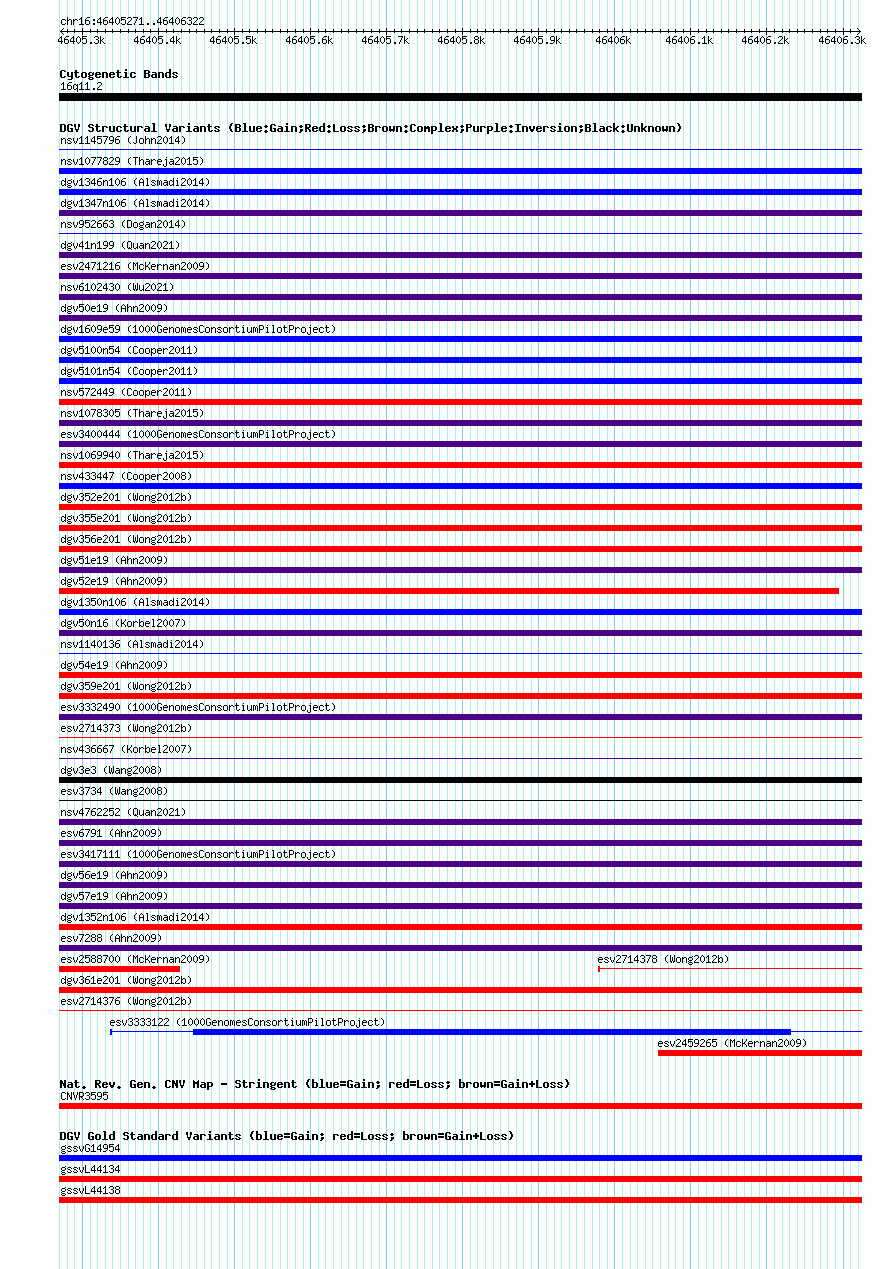This screenshot has width=890, height=1269.
Task: Click the chr16:46405271..46406322 region label
Action: pos(132,21)
